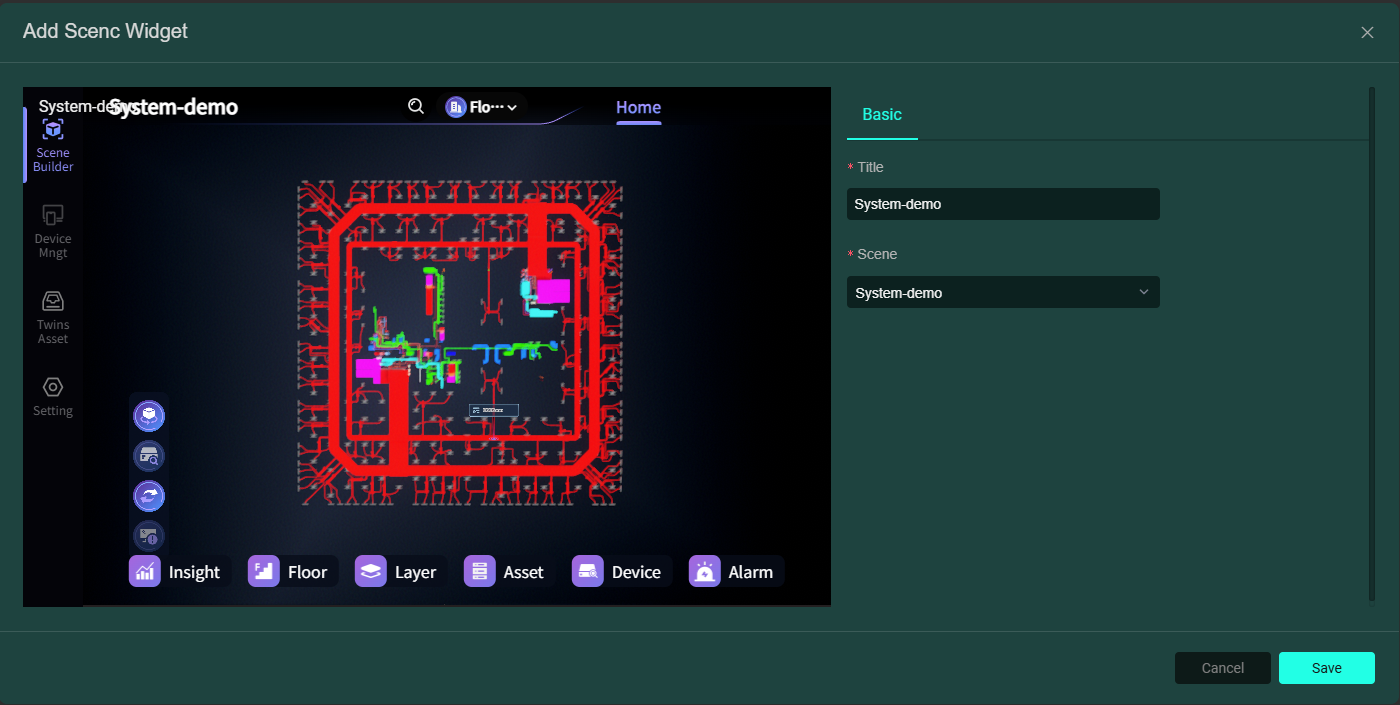This screenshot has height=705, width=1400.
Task: Select the Basic tab
Action: [x=882, y=115]
